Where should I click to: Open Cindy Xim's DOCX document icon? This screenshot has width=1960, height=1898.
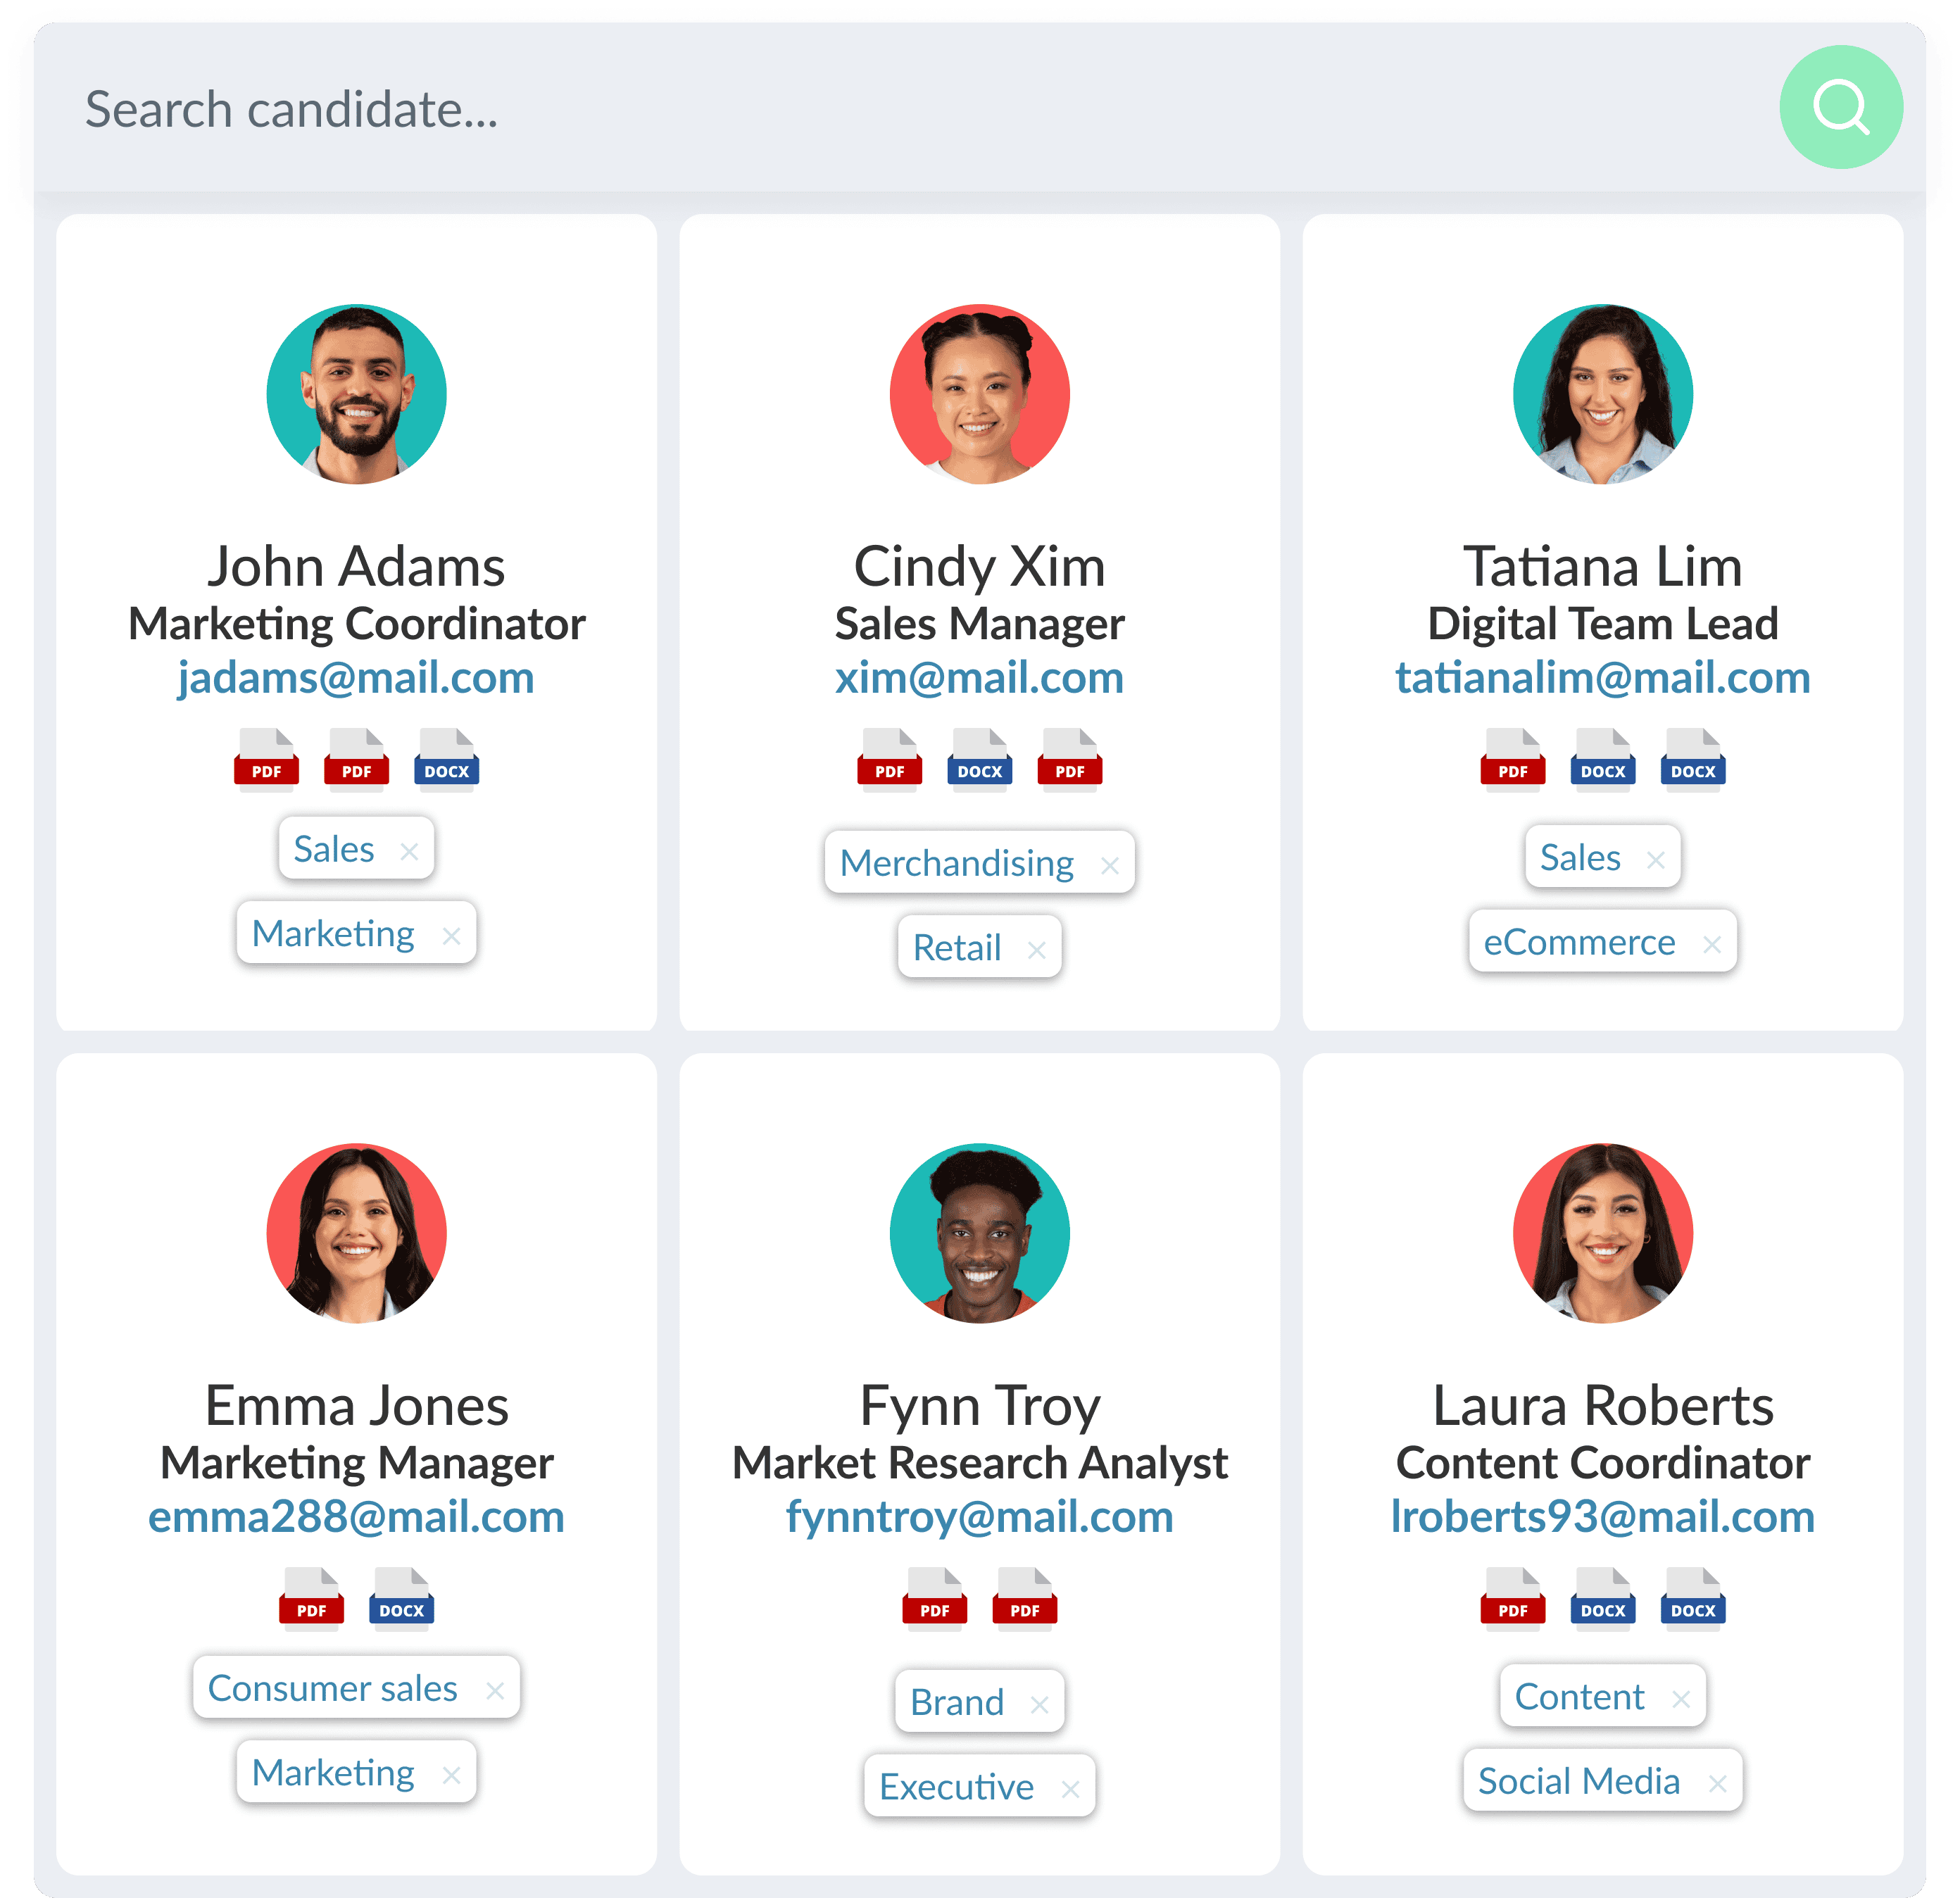979,760
